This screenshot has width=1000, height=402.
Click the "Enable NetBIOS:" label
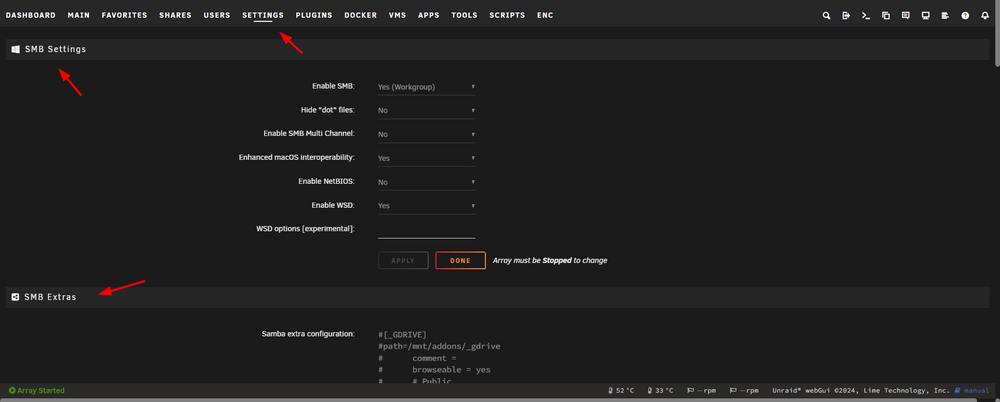click(x=326, y=181)
